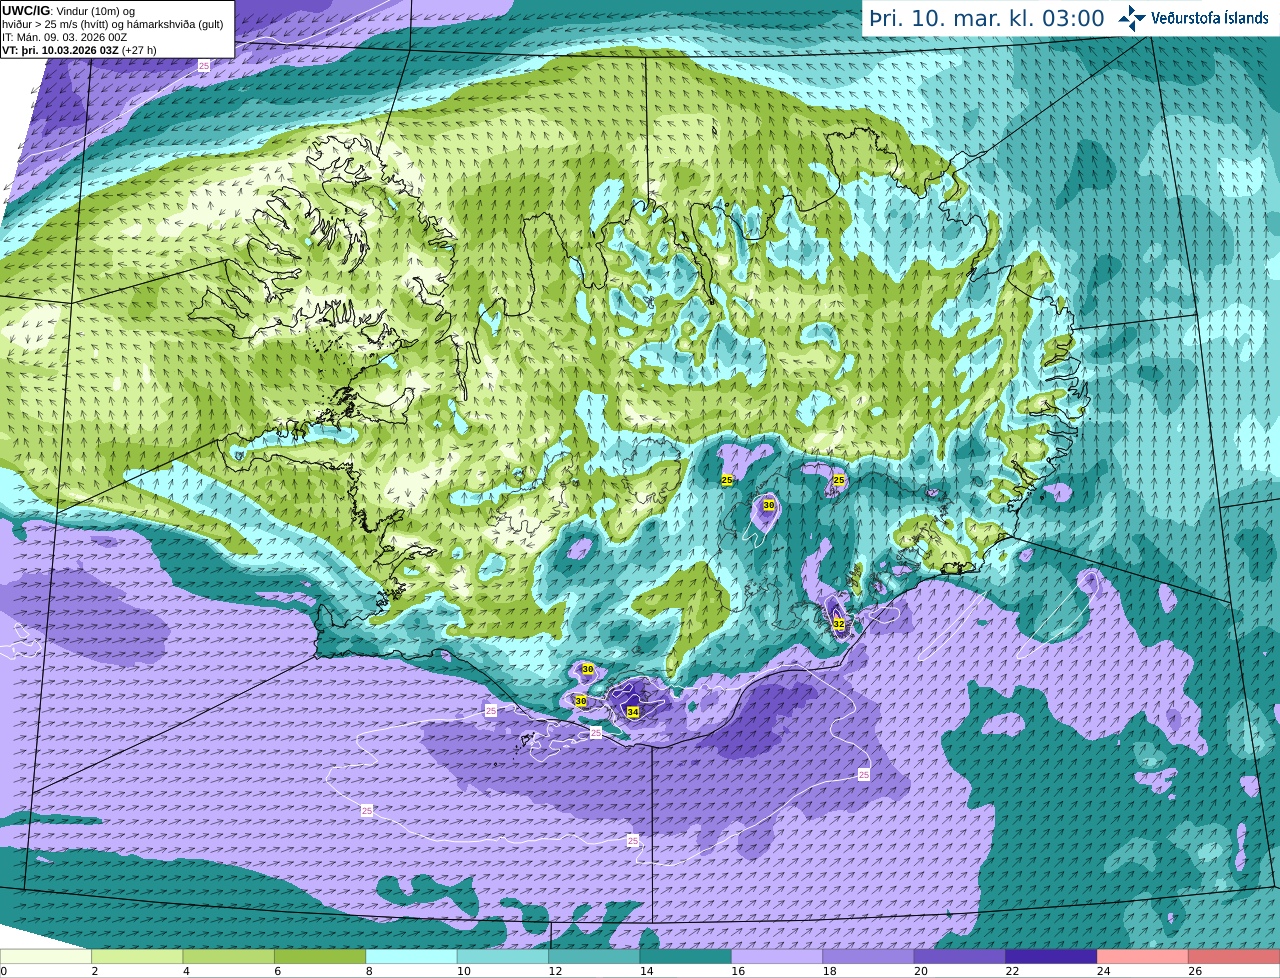1280x978 pixels.
Task: Pick the 24–26 m/s pink legend swatch
Action: [1142, 956]
